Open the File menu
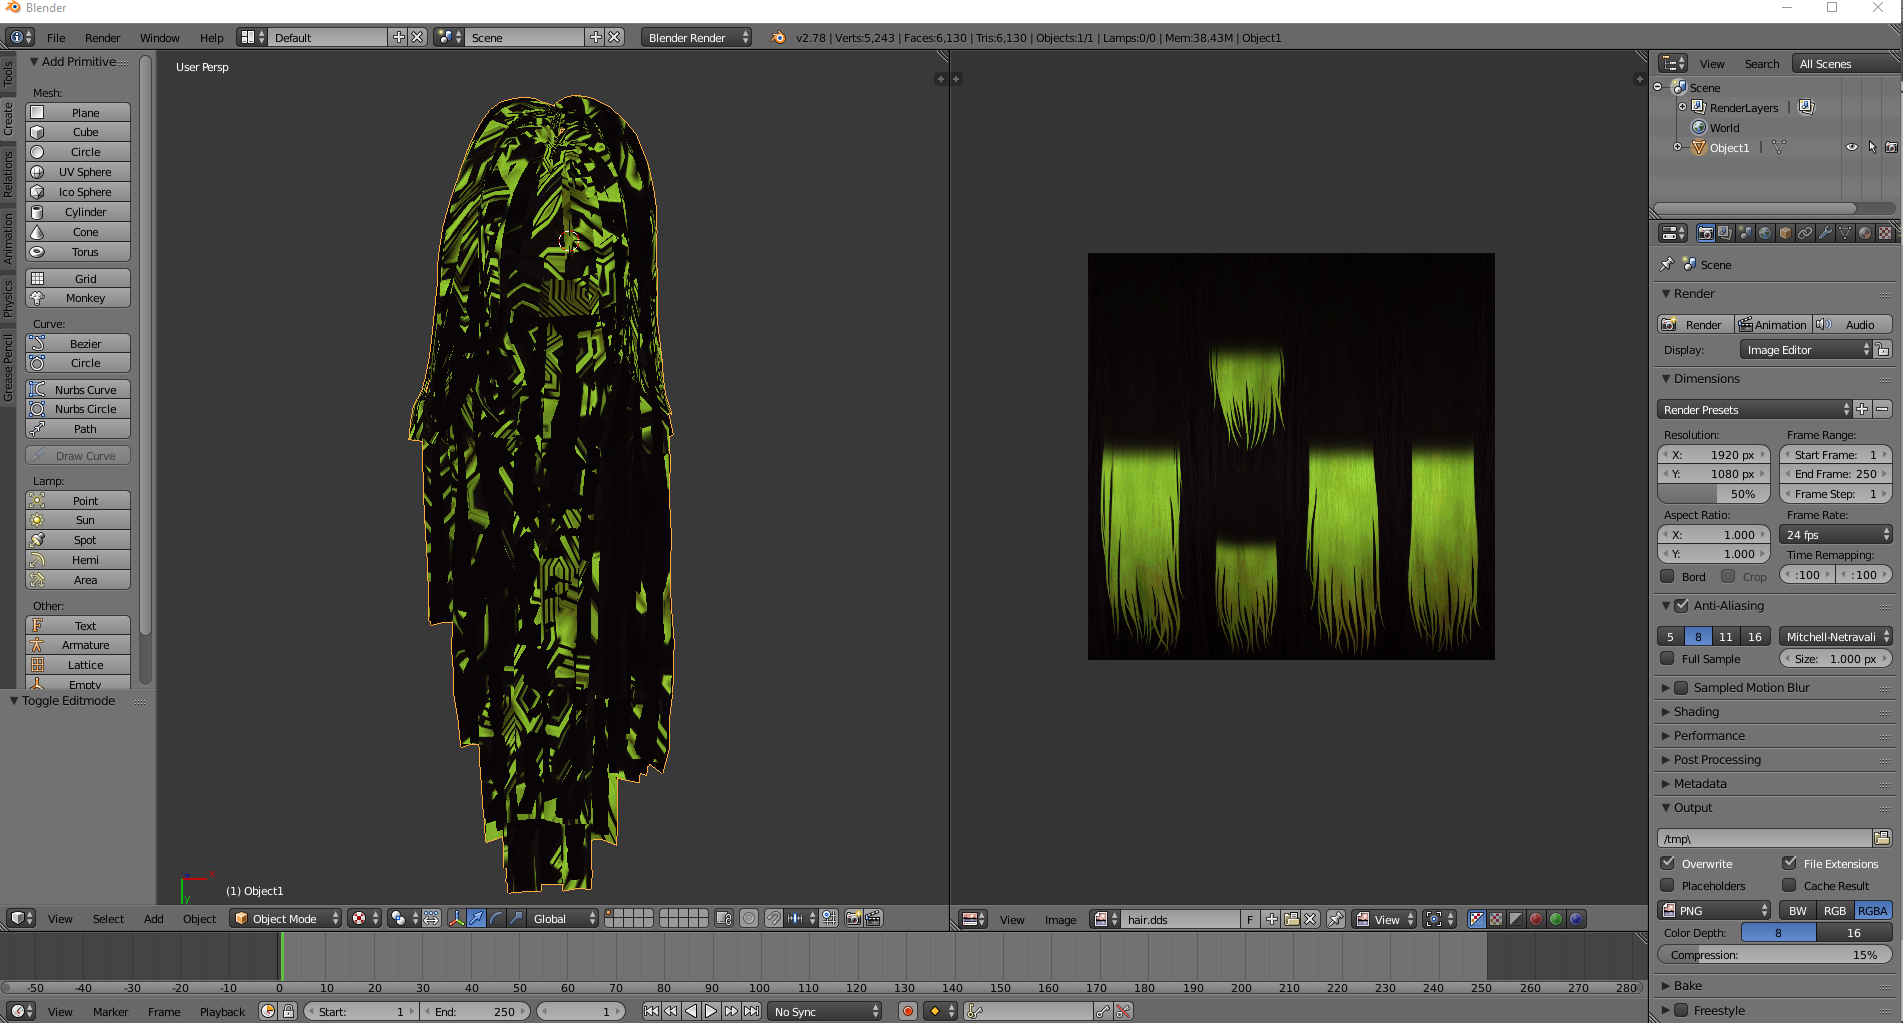Image resolution: width=1903 pixels, height=1023 pixels. tap(56, 37)
